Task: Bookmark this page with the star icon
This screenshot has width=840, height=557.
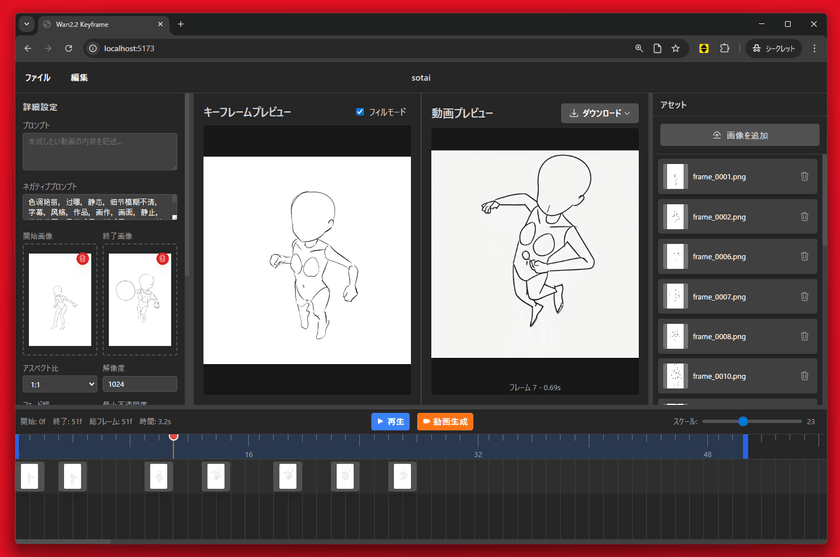Action: pyautogui.click(x=676, y=48)
